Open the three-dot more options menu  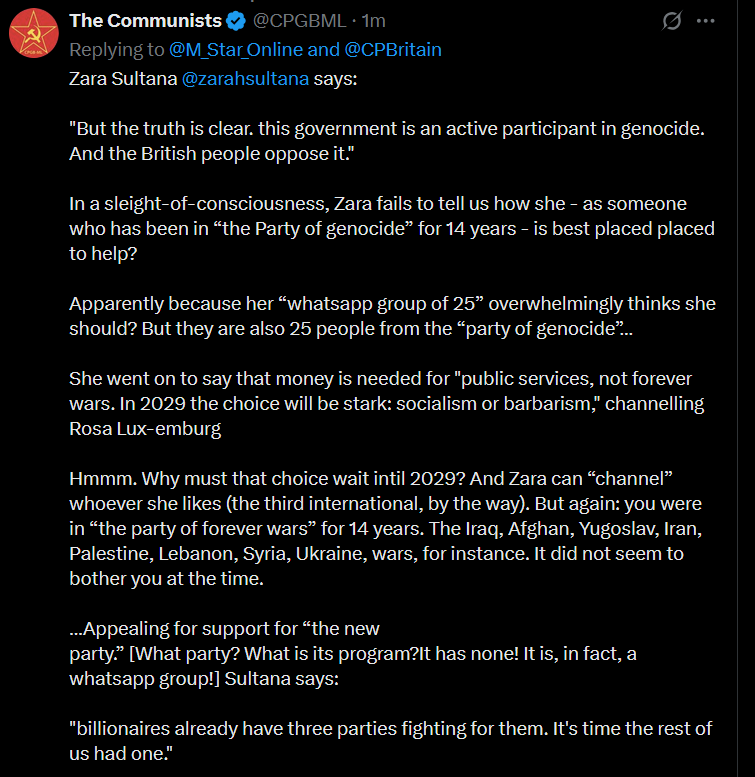(x=705, y=21)
